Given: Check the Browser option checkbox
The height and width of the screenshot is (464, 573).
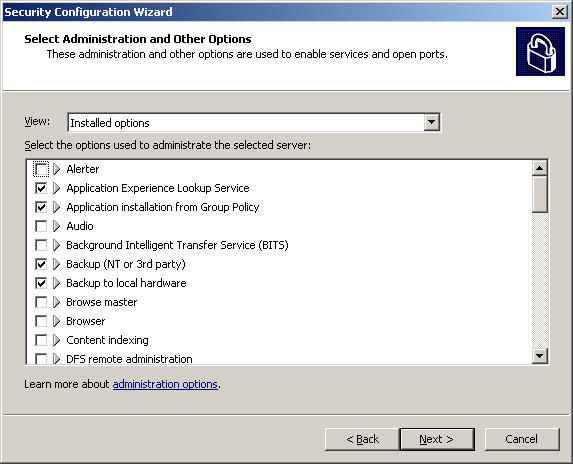Looking at the screenshot, I should click(x=41, y=321).
